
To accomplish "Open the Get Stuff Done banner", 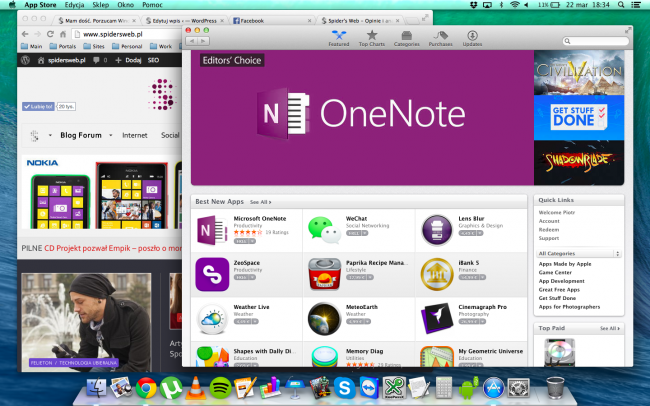I will (x=579, y=118).
